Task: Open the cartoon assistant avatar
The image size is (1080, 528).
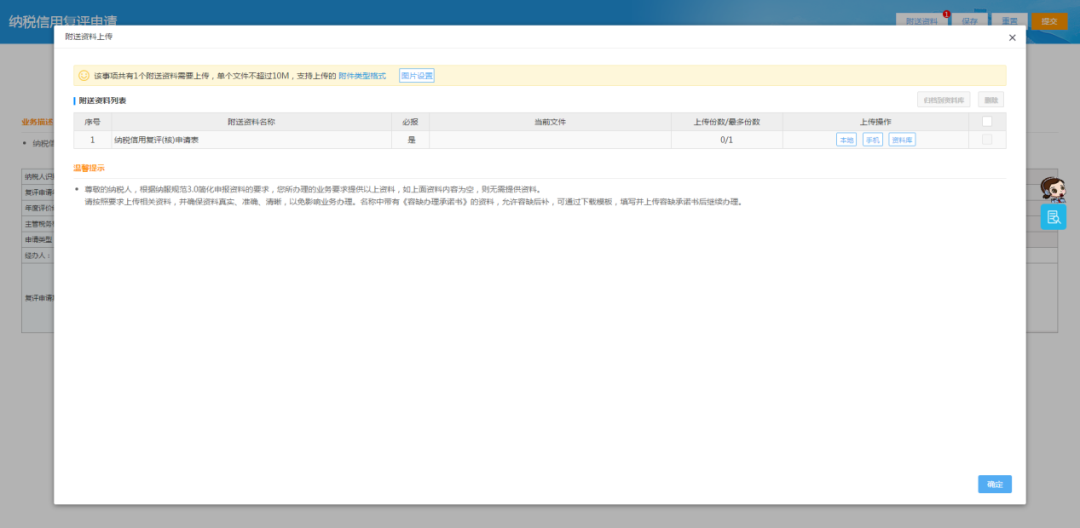Action: pos(1053,189)
